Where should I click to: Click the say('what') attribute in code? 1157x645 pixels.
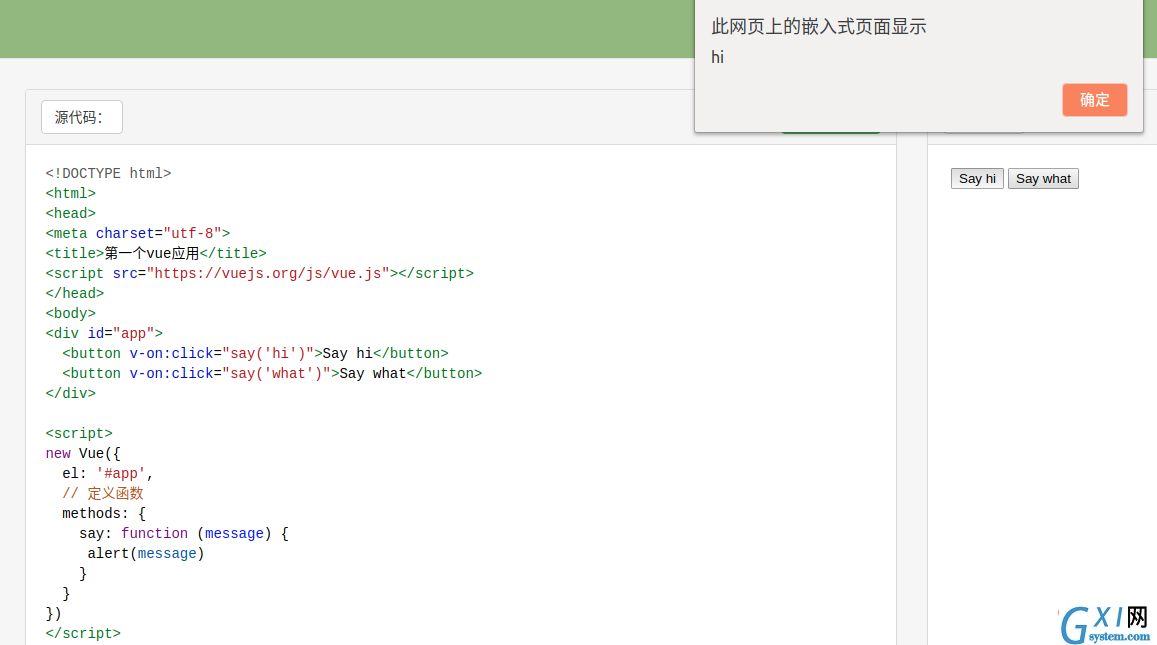pos(277,373)
